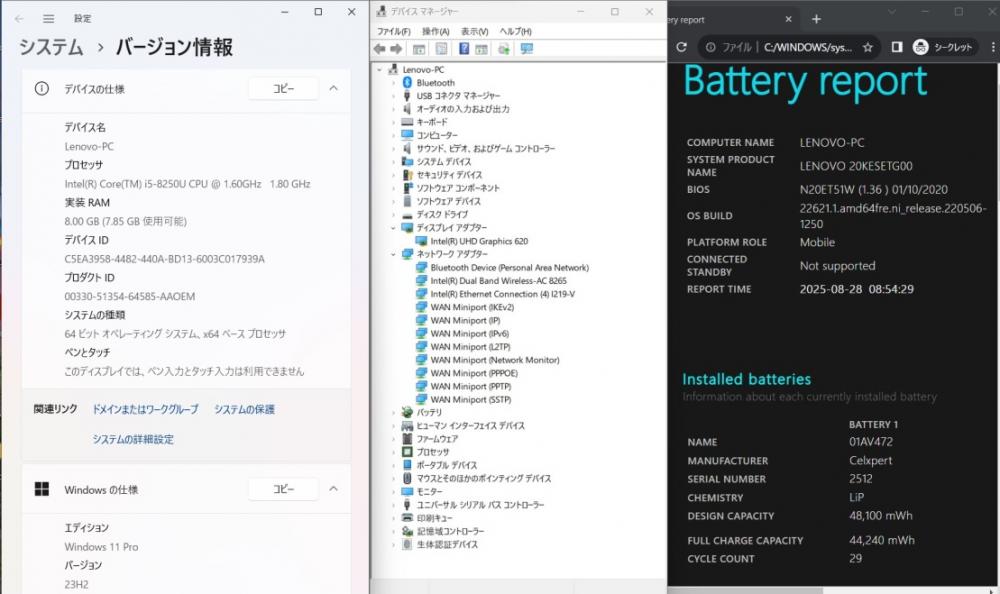Click the forward arrow in Device Manager
Viewport: 1000px width, 594px height.
(x=396, y=49)
